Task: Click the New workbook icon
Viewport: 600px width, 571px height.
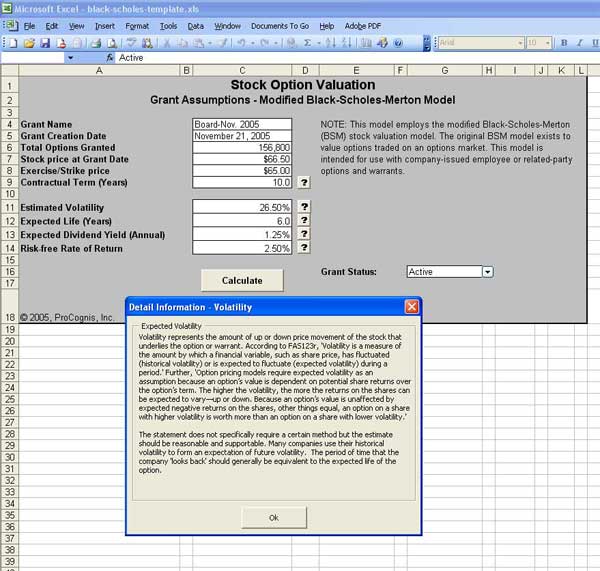Action: pos(13,43)
